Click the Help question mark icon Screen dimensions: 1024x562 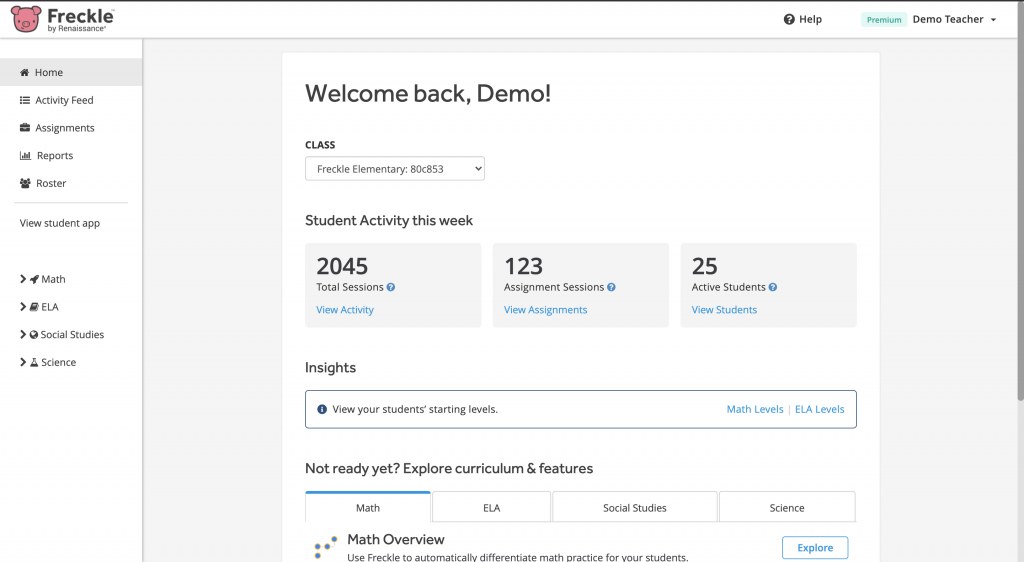pos(789,20)
